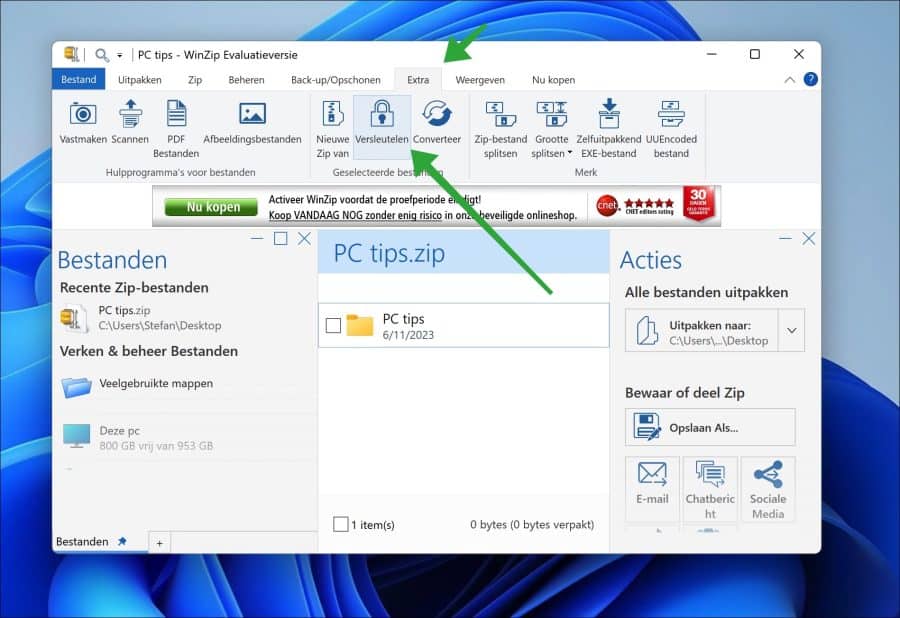
Task: Close the Bestanden pane
Action: coord(304,238)
